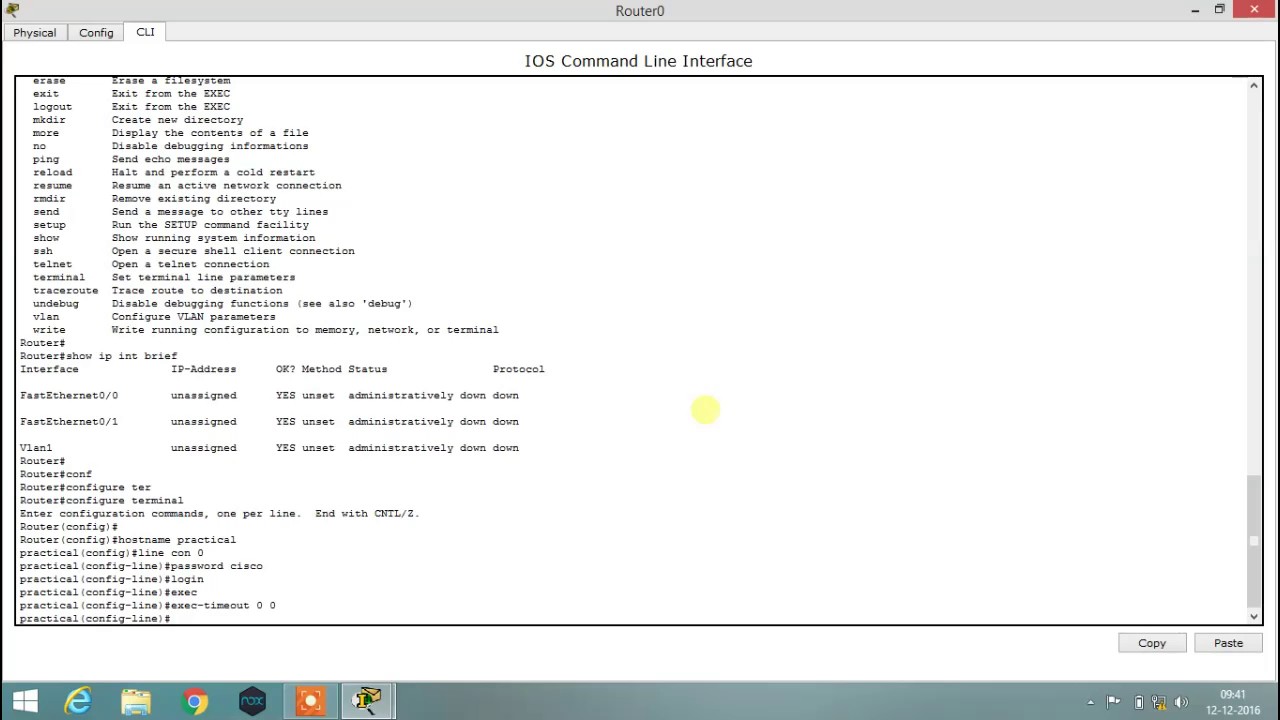Click the Copy button
1280x720 pixels.
pos(1152,643)
